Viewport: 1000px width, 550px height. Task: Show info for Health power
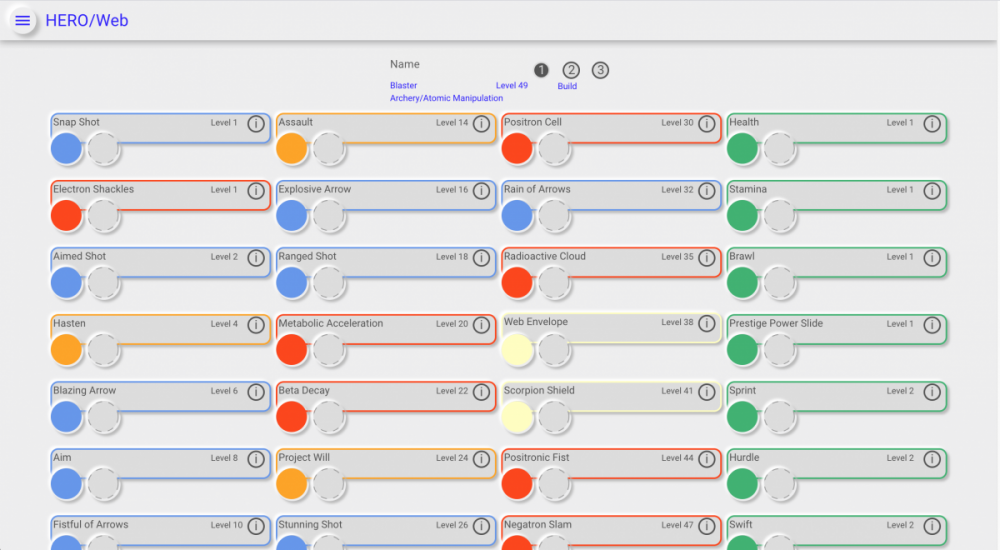(x=932, y=124)
